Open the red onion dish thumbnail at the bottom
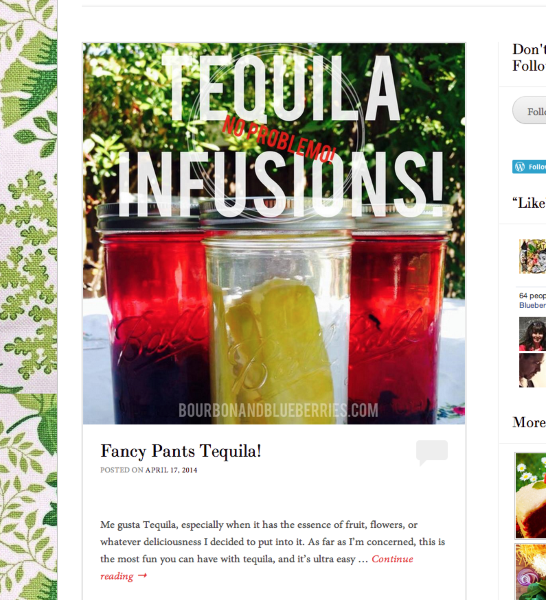Image resolution: width=546 pixels, height=600 pixels. [531, 572]
